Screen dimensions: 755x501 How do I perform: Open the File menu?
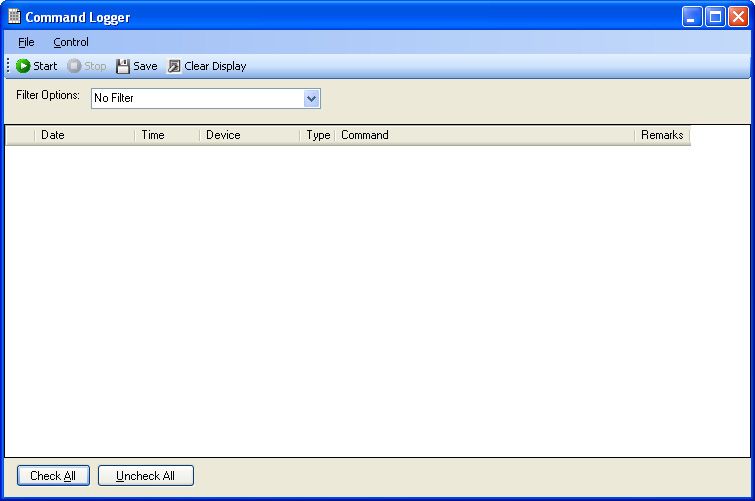[26, 42]
